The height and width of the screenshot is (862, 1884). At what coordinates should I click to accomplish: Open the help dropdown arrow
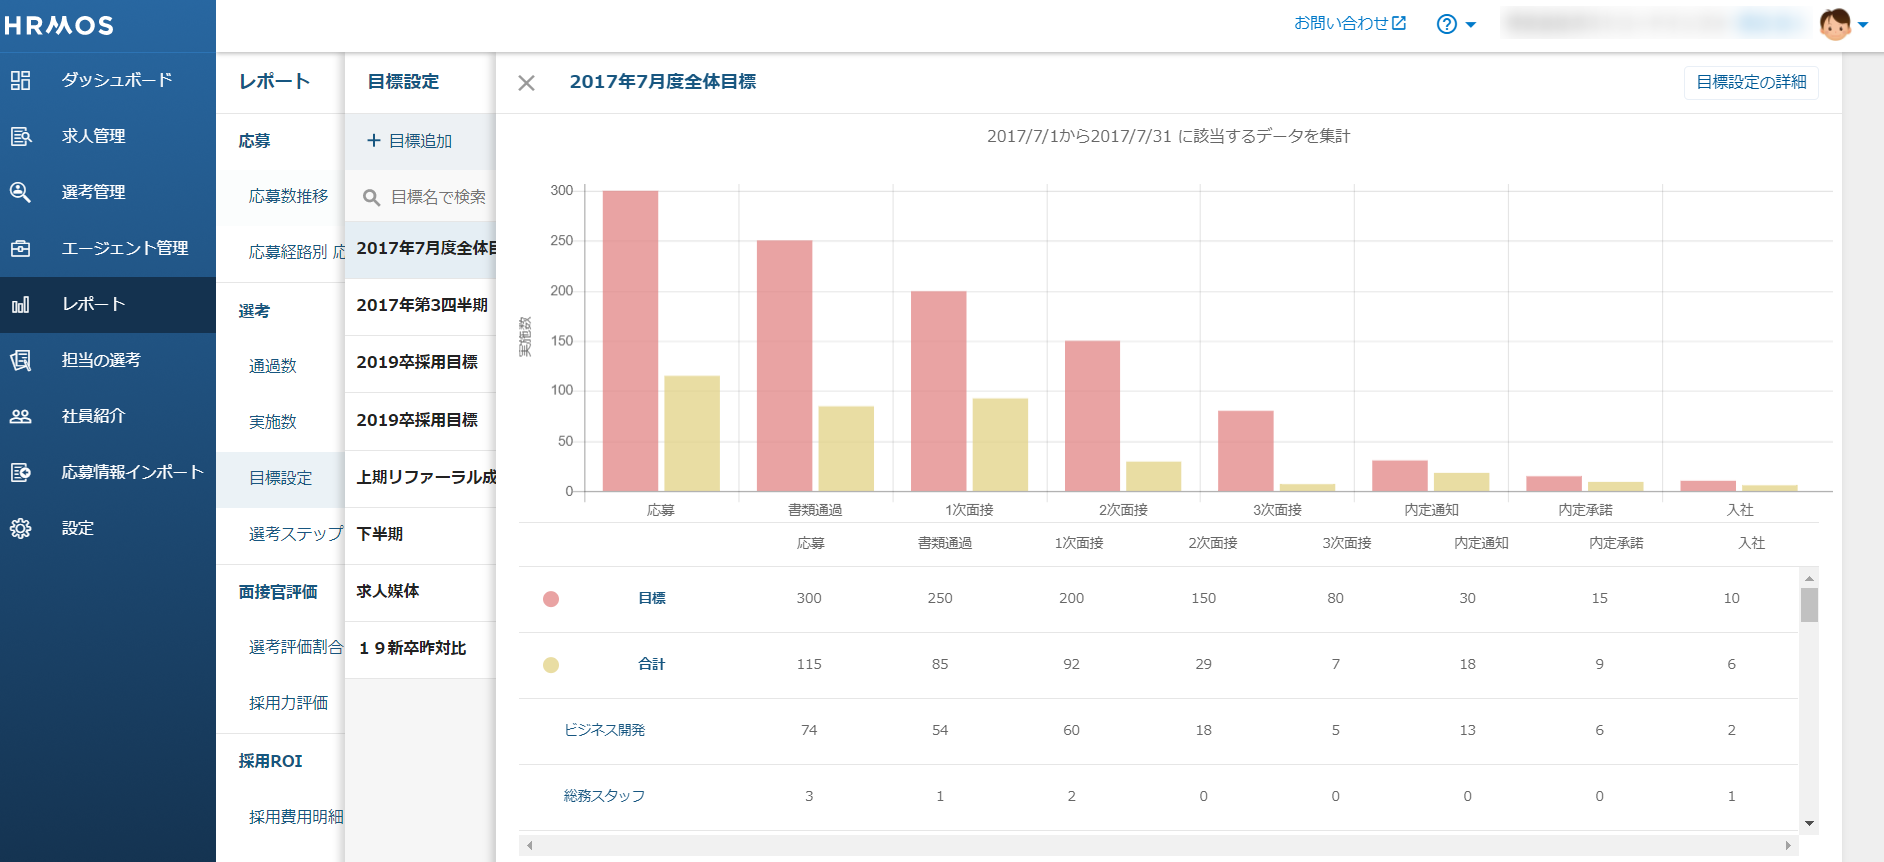[x=1471, y=25]
